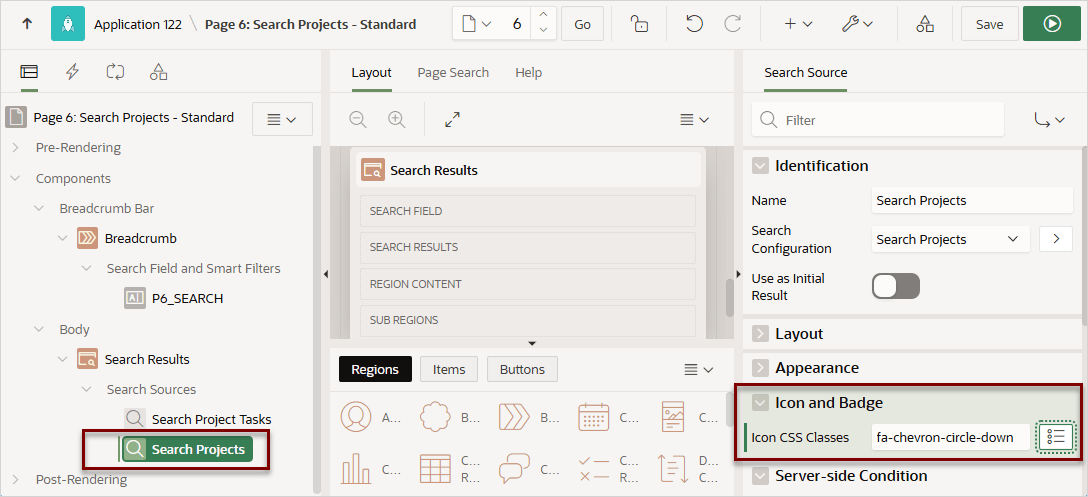
Task: Open the Layout pane menu
Action: point(695,119)
